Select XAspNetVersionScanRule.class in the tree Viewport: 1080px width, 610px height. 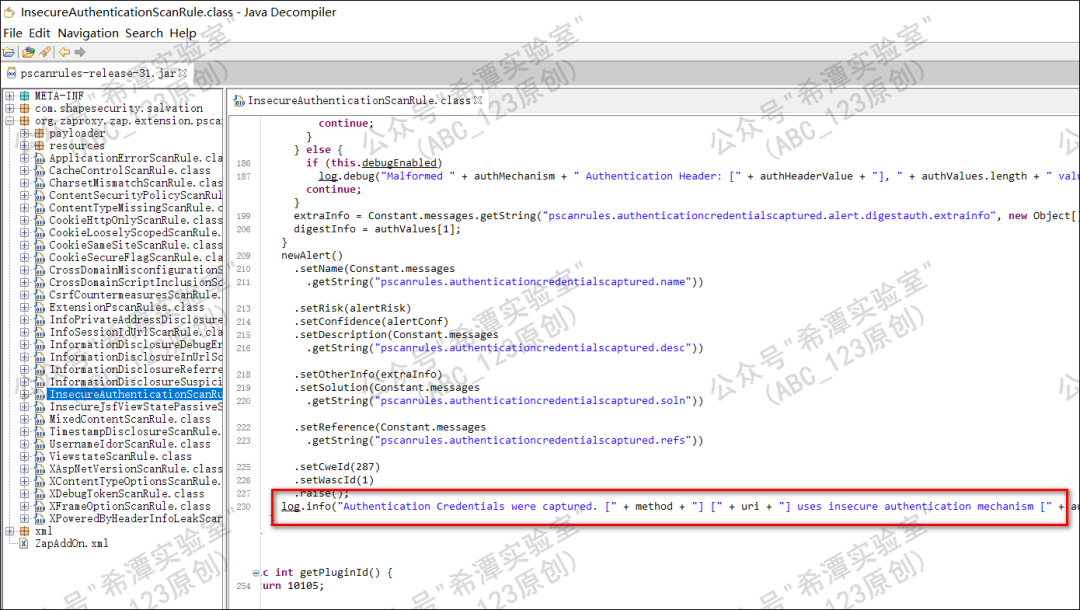136,469
